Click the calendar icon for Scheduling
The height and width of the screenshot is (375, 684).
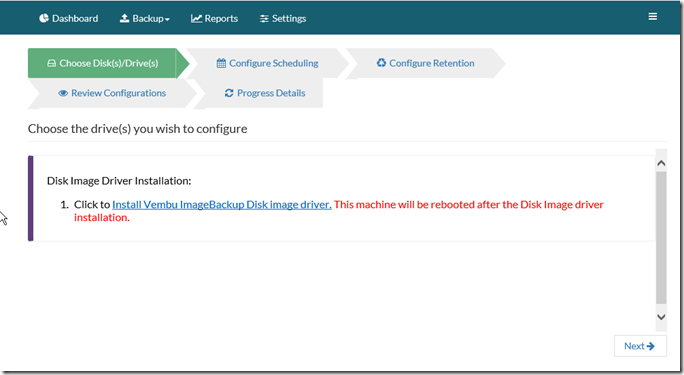(x=221, y=63)
